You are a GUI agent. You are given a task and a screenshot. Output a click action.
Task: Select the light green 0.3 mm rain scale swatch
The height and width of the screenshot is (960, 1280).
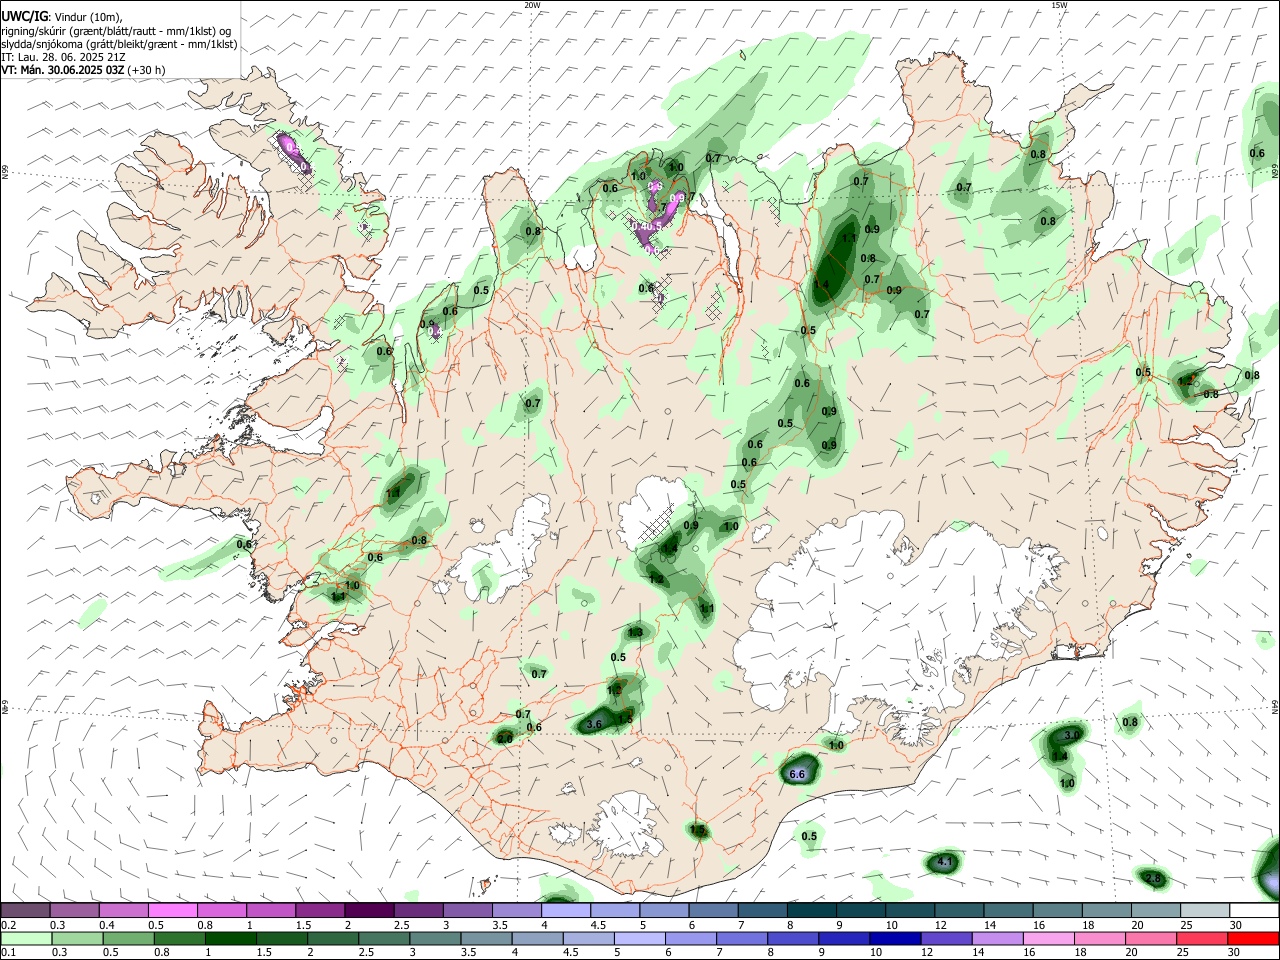point(77,938)
